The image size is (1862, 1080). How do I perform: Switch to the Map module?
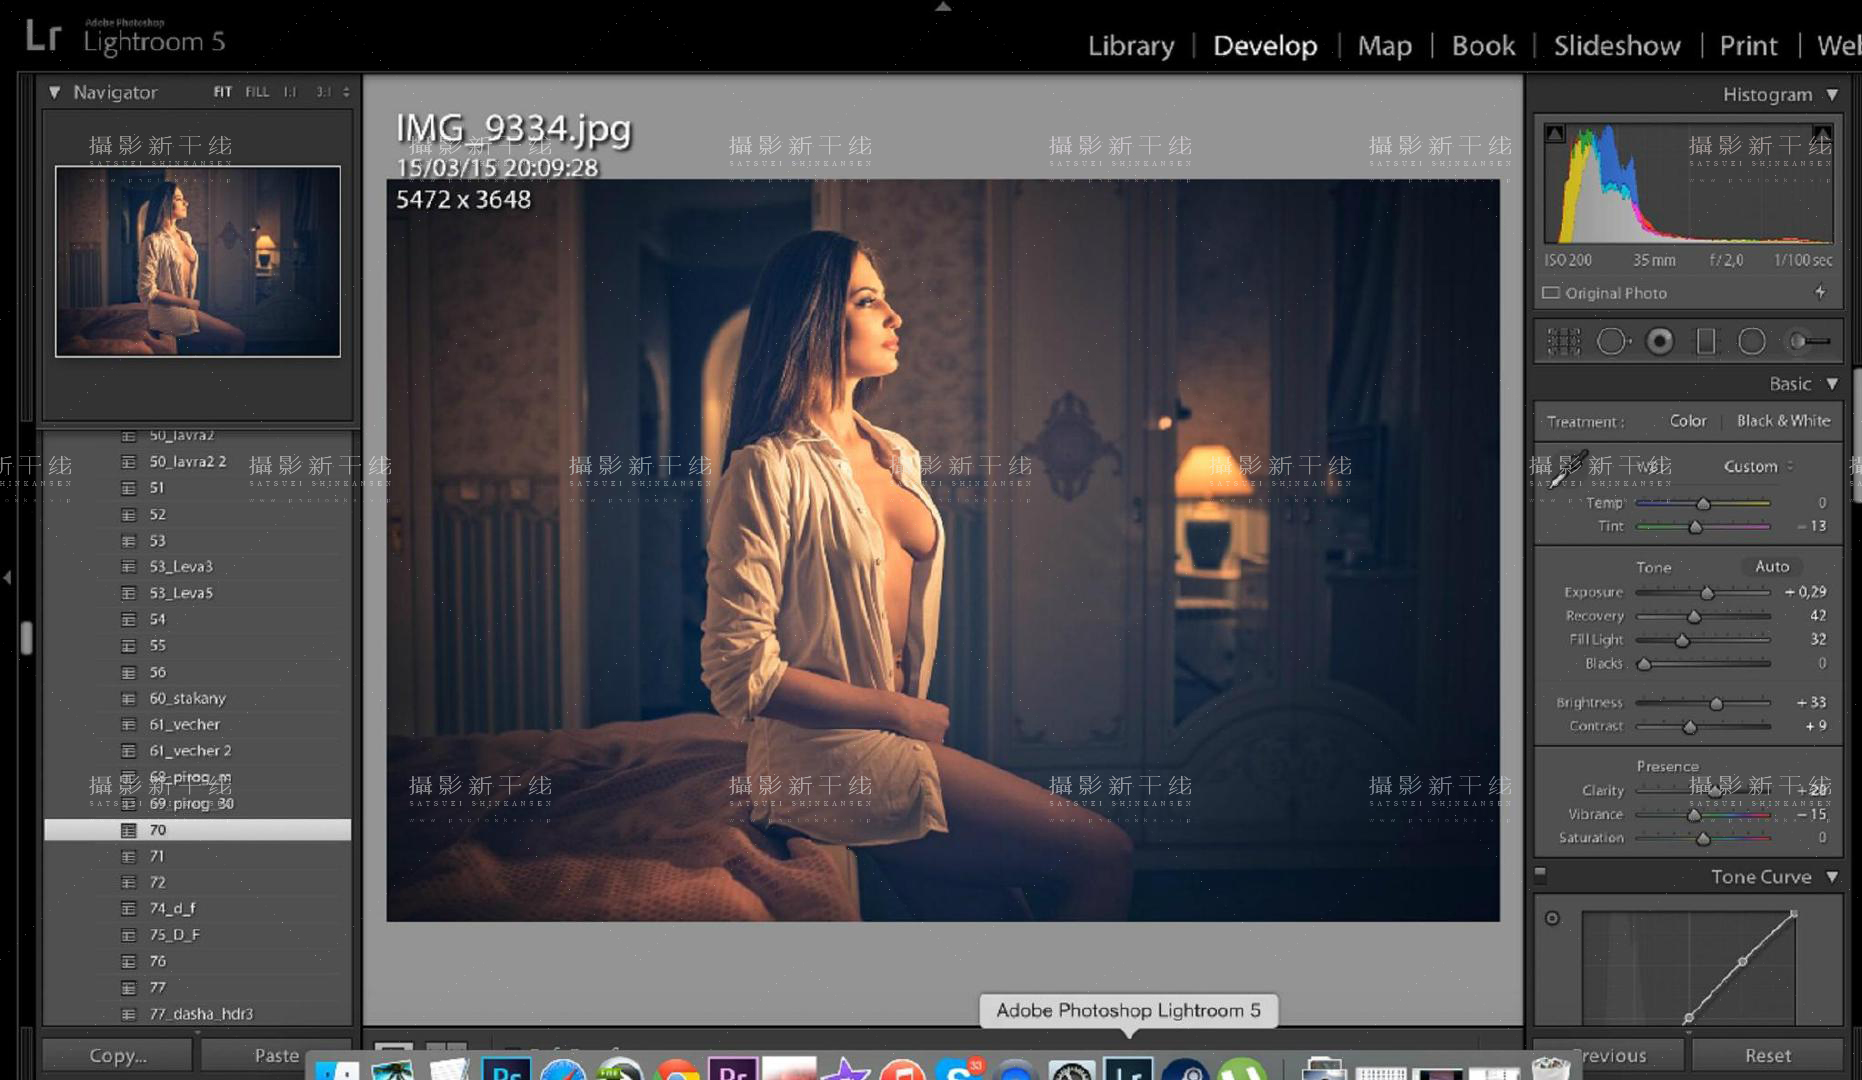coord(1385,46)
